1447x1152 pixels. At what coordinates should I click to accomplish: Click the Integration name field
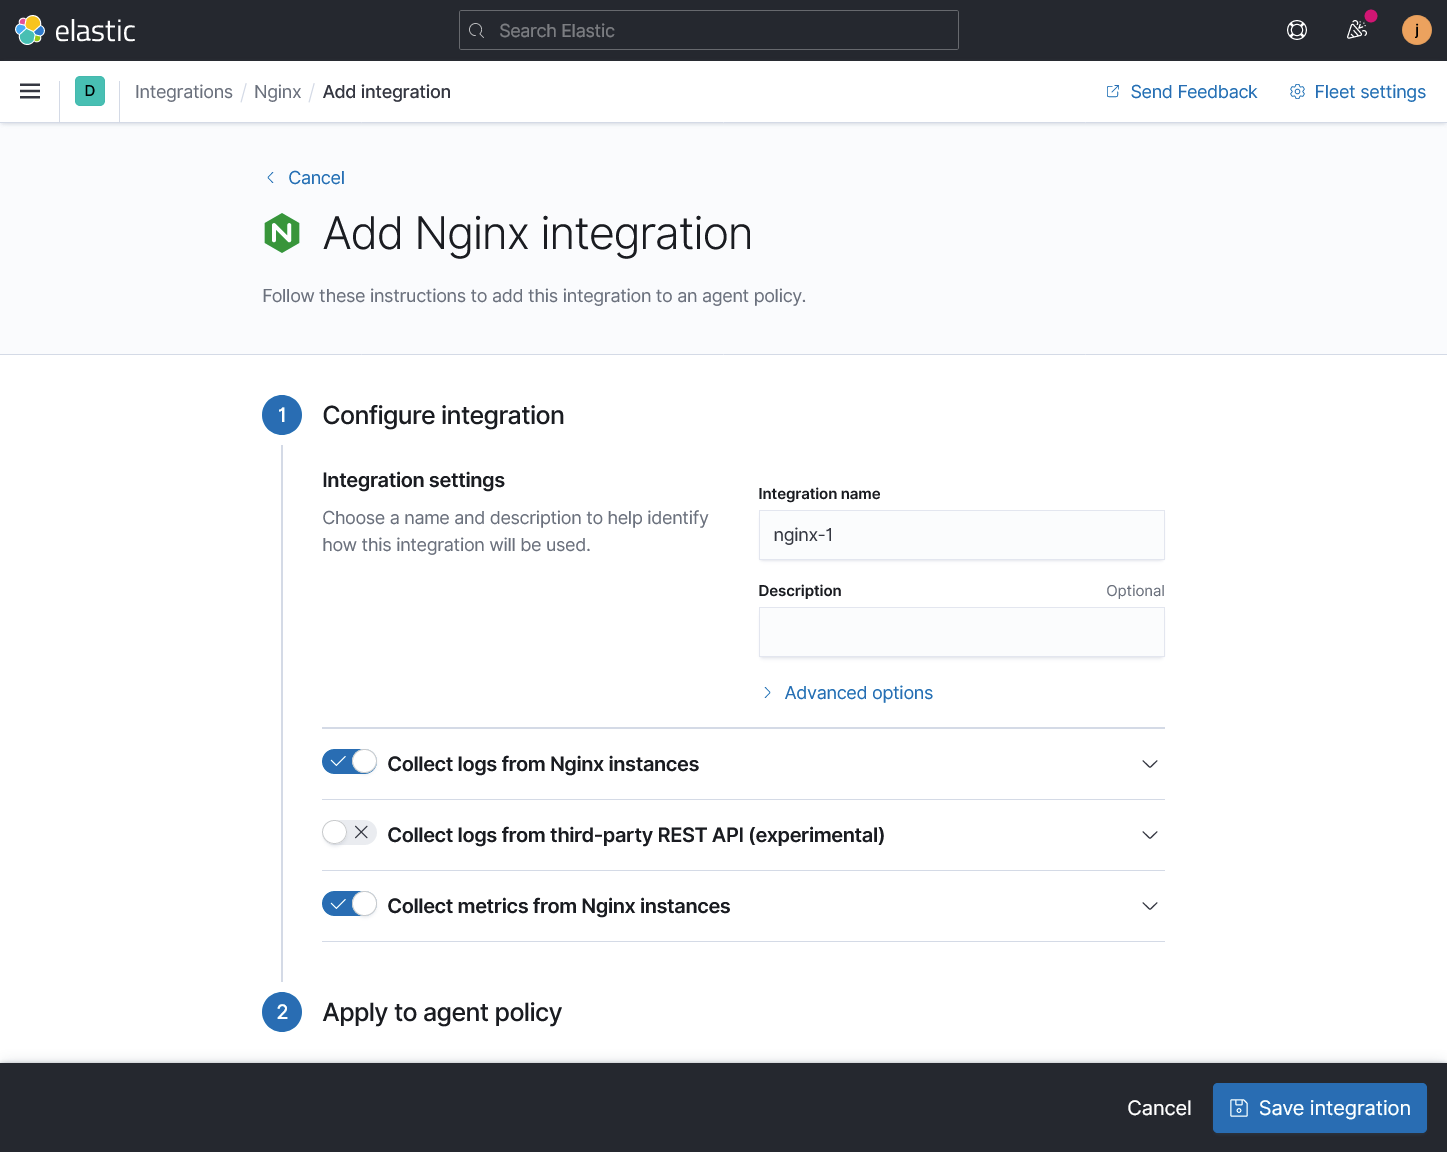tap(962, 535)
